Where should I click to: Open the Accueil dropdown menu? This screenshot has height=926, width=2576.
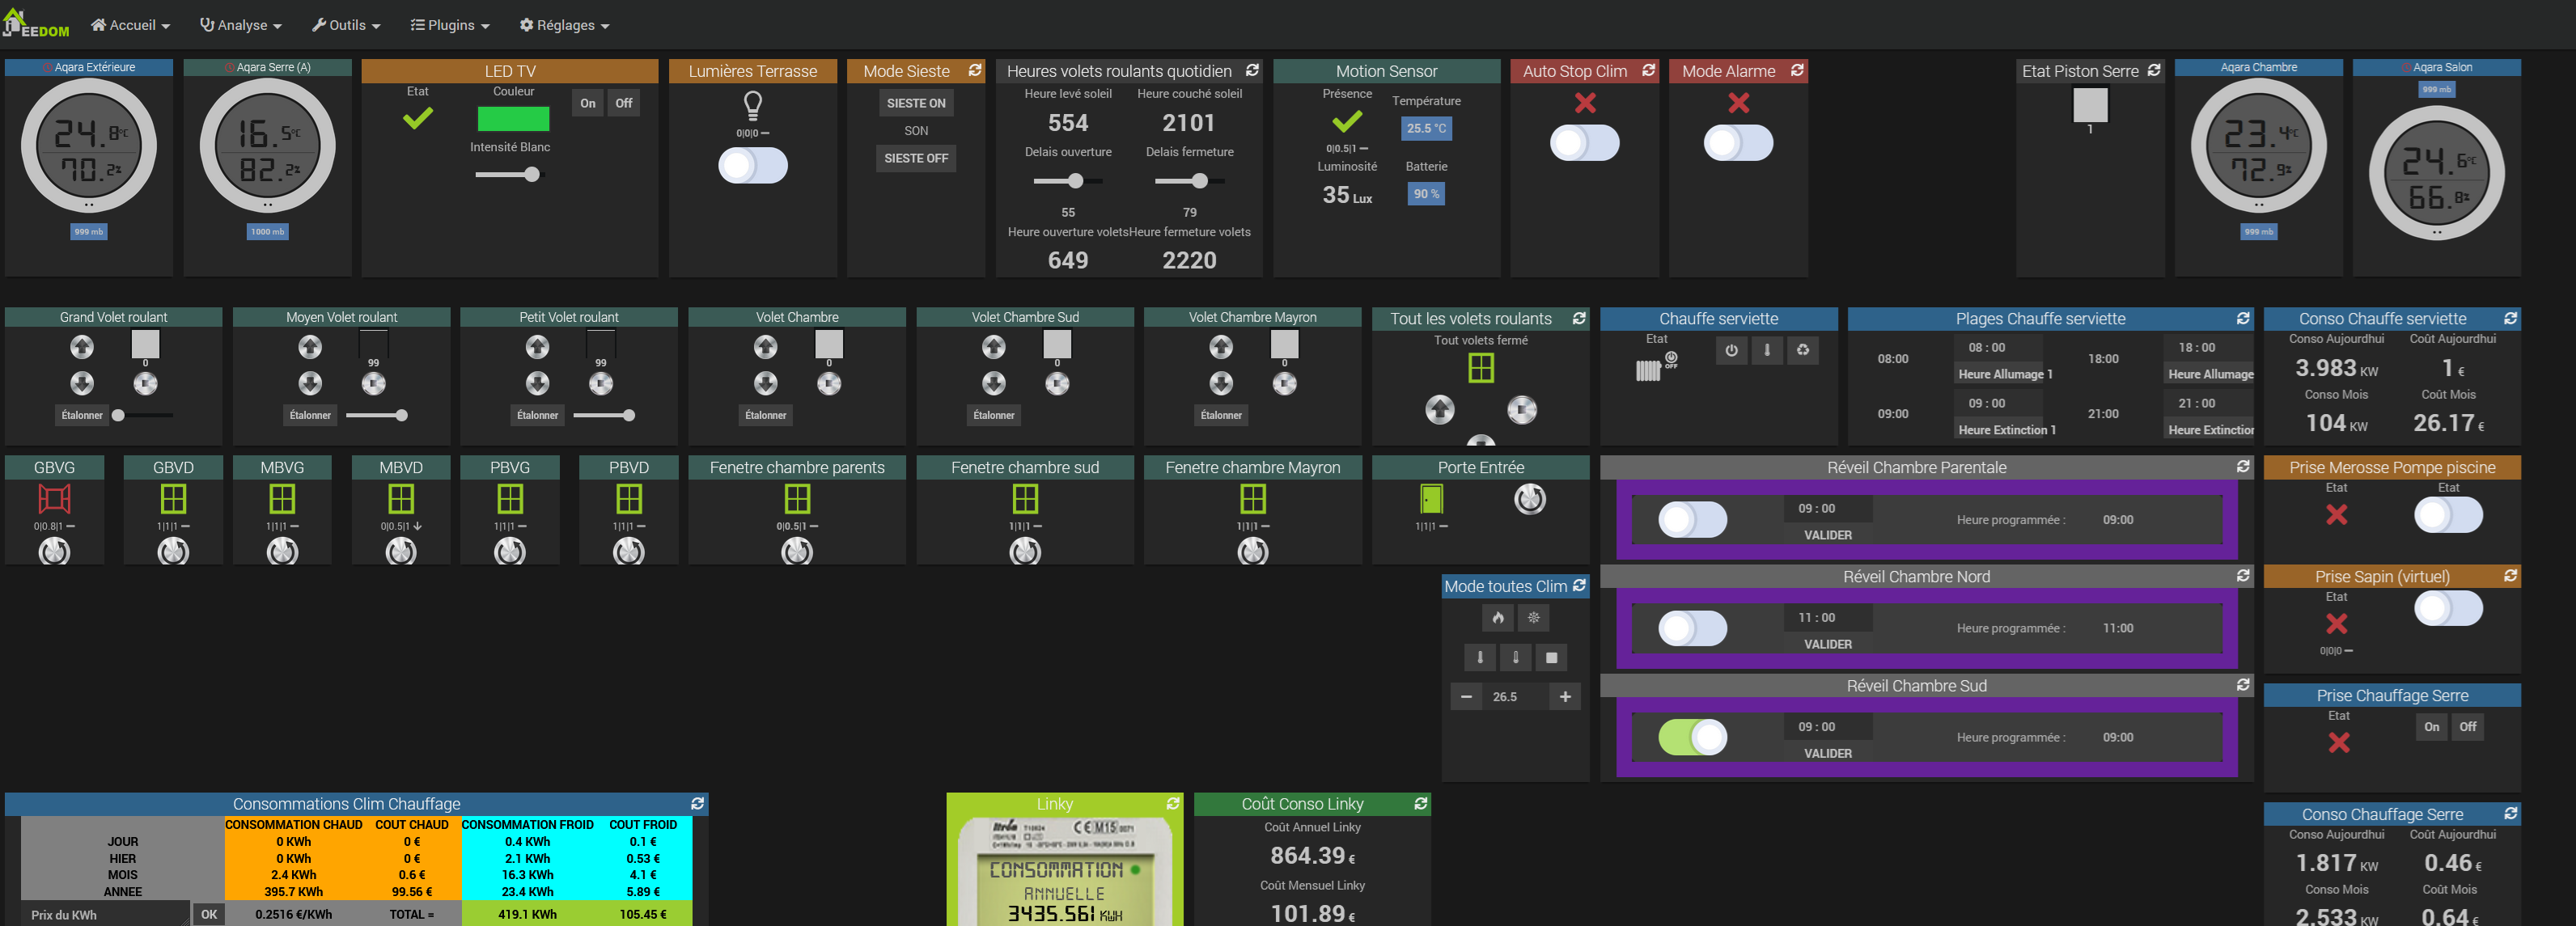[x=130, y=25]
